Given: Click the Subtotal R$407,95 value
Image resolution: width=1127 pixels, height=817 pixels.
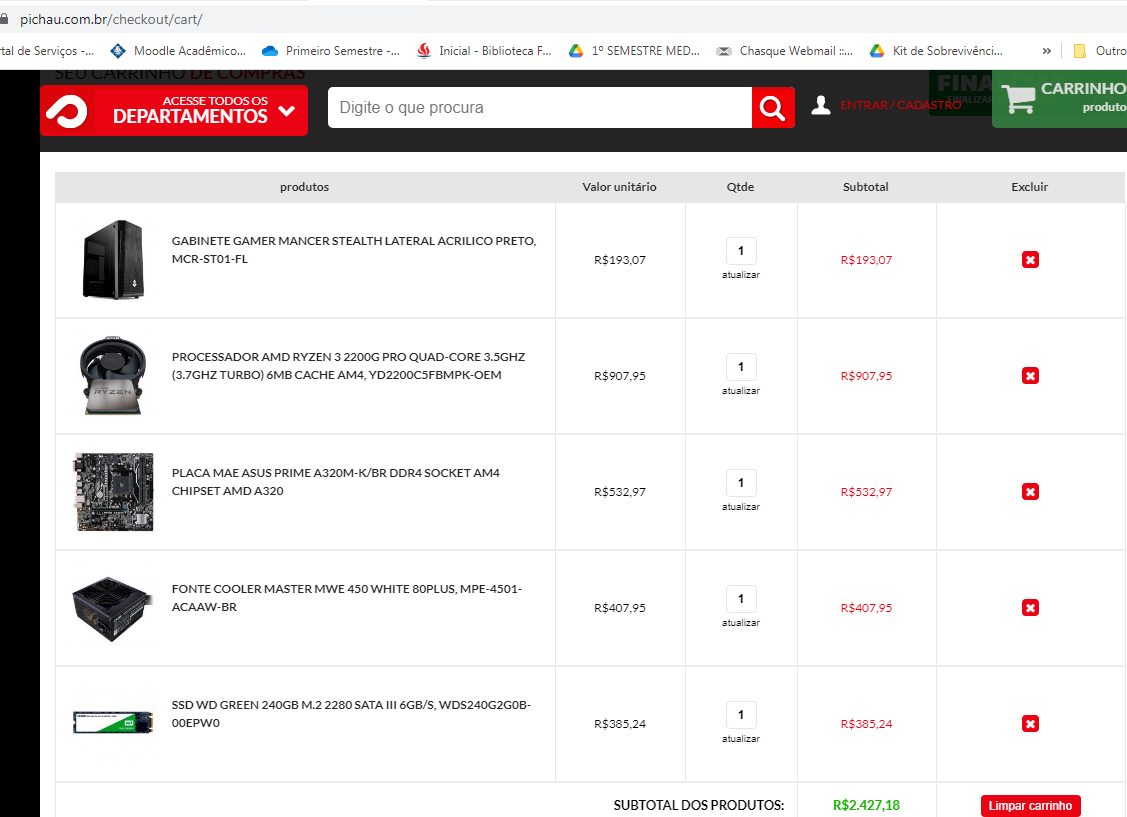Looking at the screenshot, I should (x=866, y=608).
